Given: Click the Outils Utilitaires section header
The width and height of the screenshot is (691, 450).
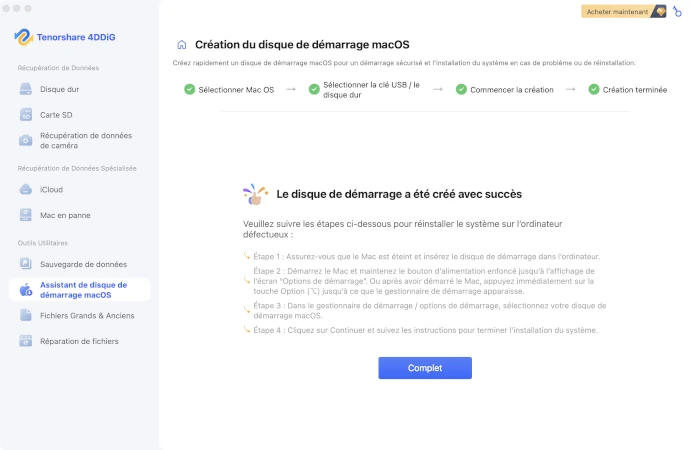Looking at the screenshot, I should (x=43, y=243).
